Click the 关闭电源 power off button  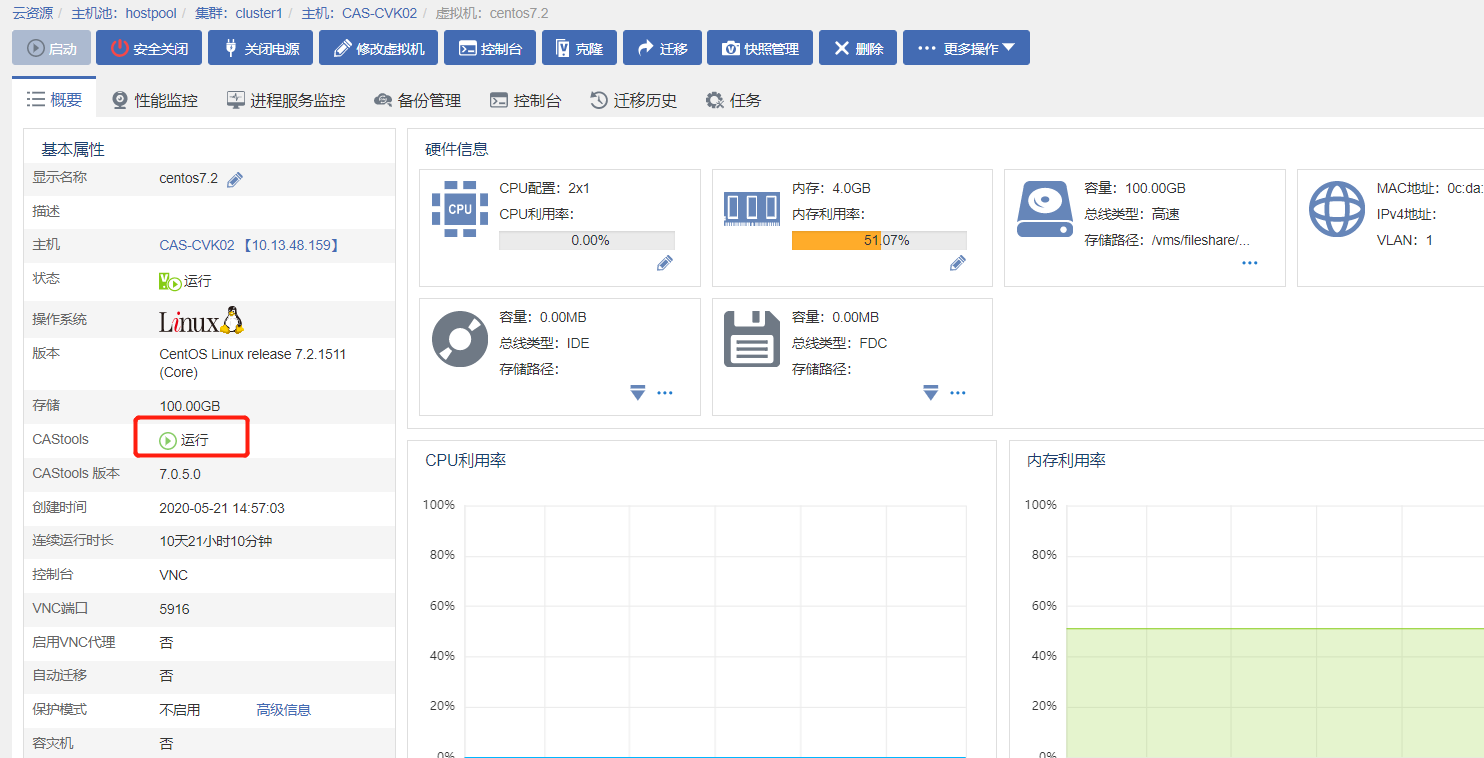260,48
